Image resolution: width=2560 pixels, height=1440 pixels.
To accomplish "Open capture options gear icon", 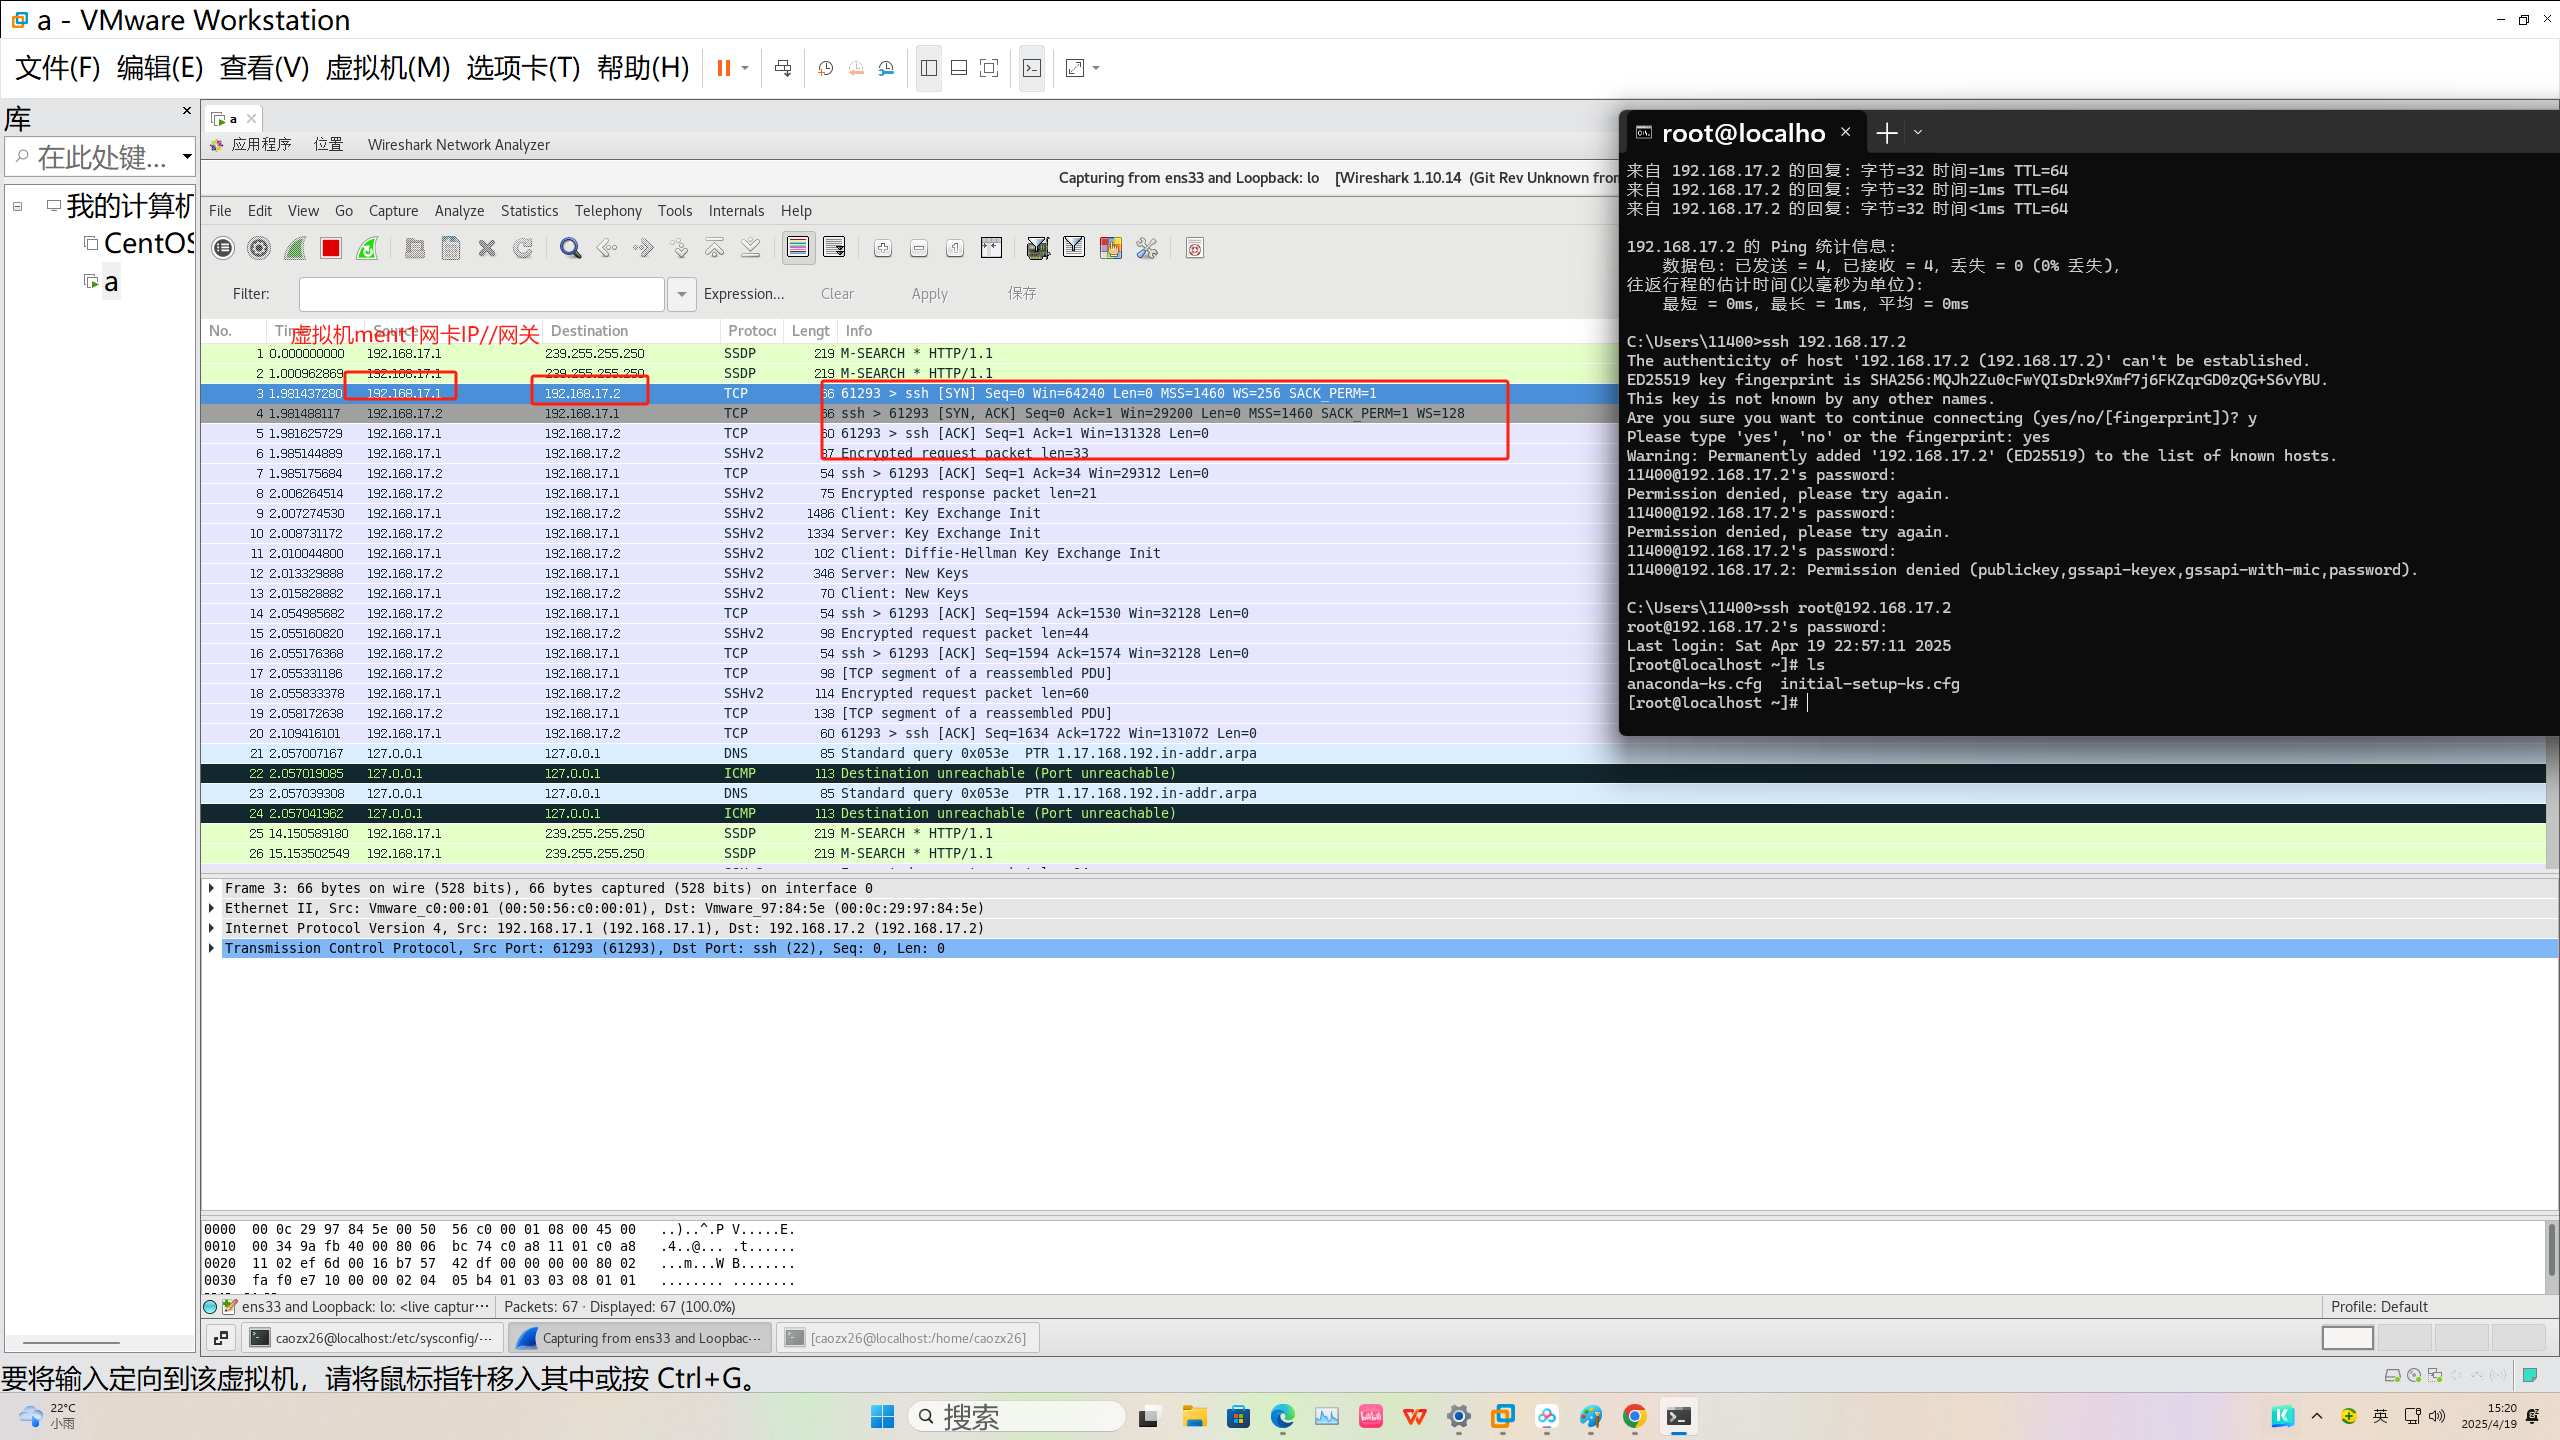I will click(259, 248).
